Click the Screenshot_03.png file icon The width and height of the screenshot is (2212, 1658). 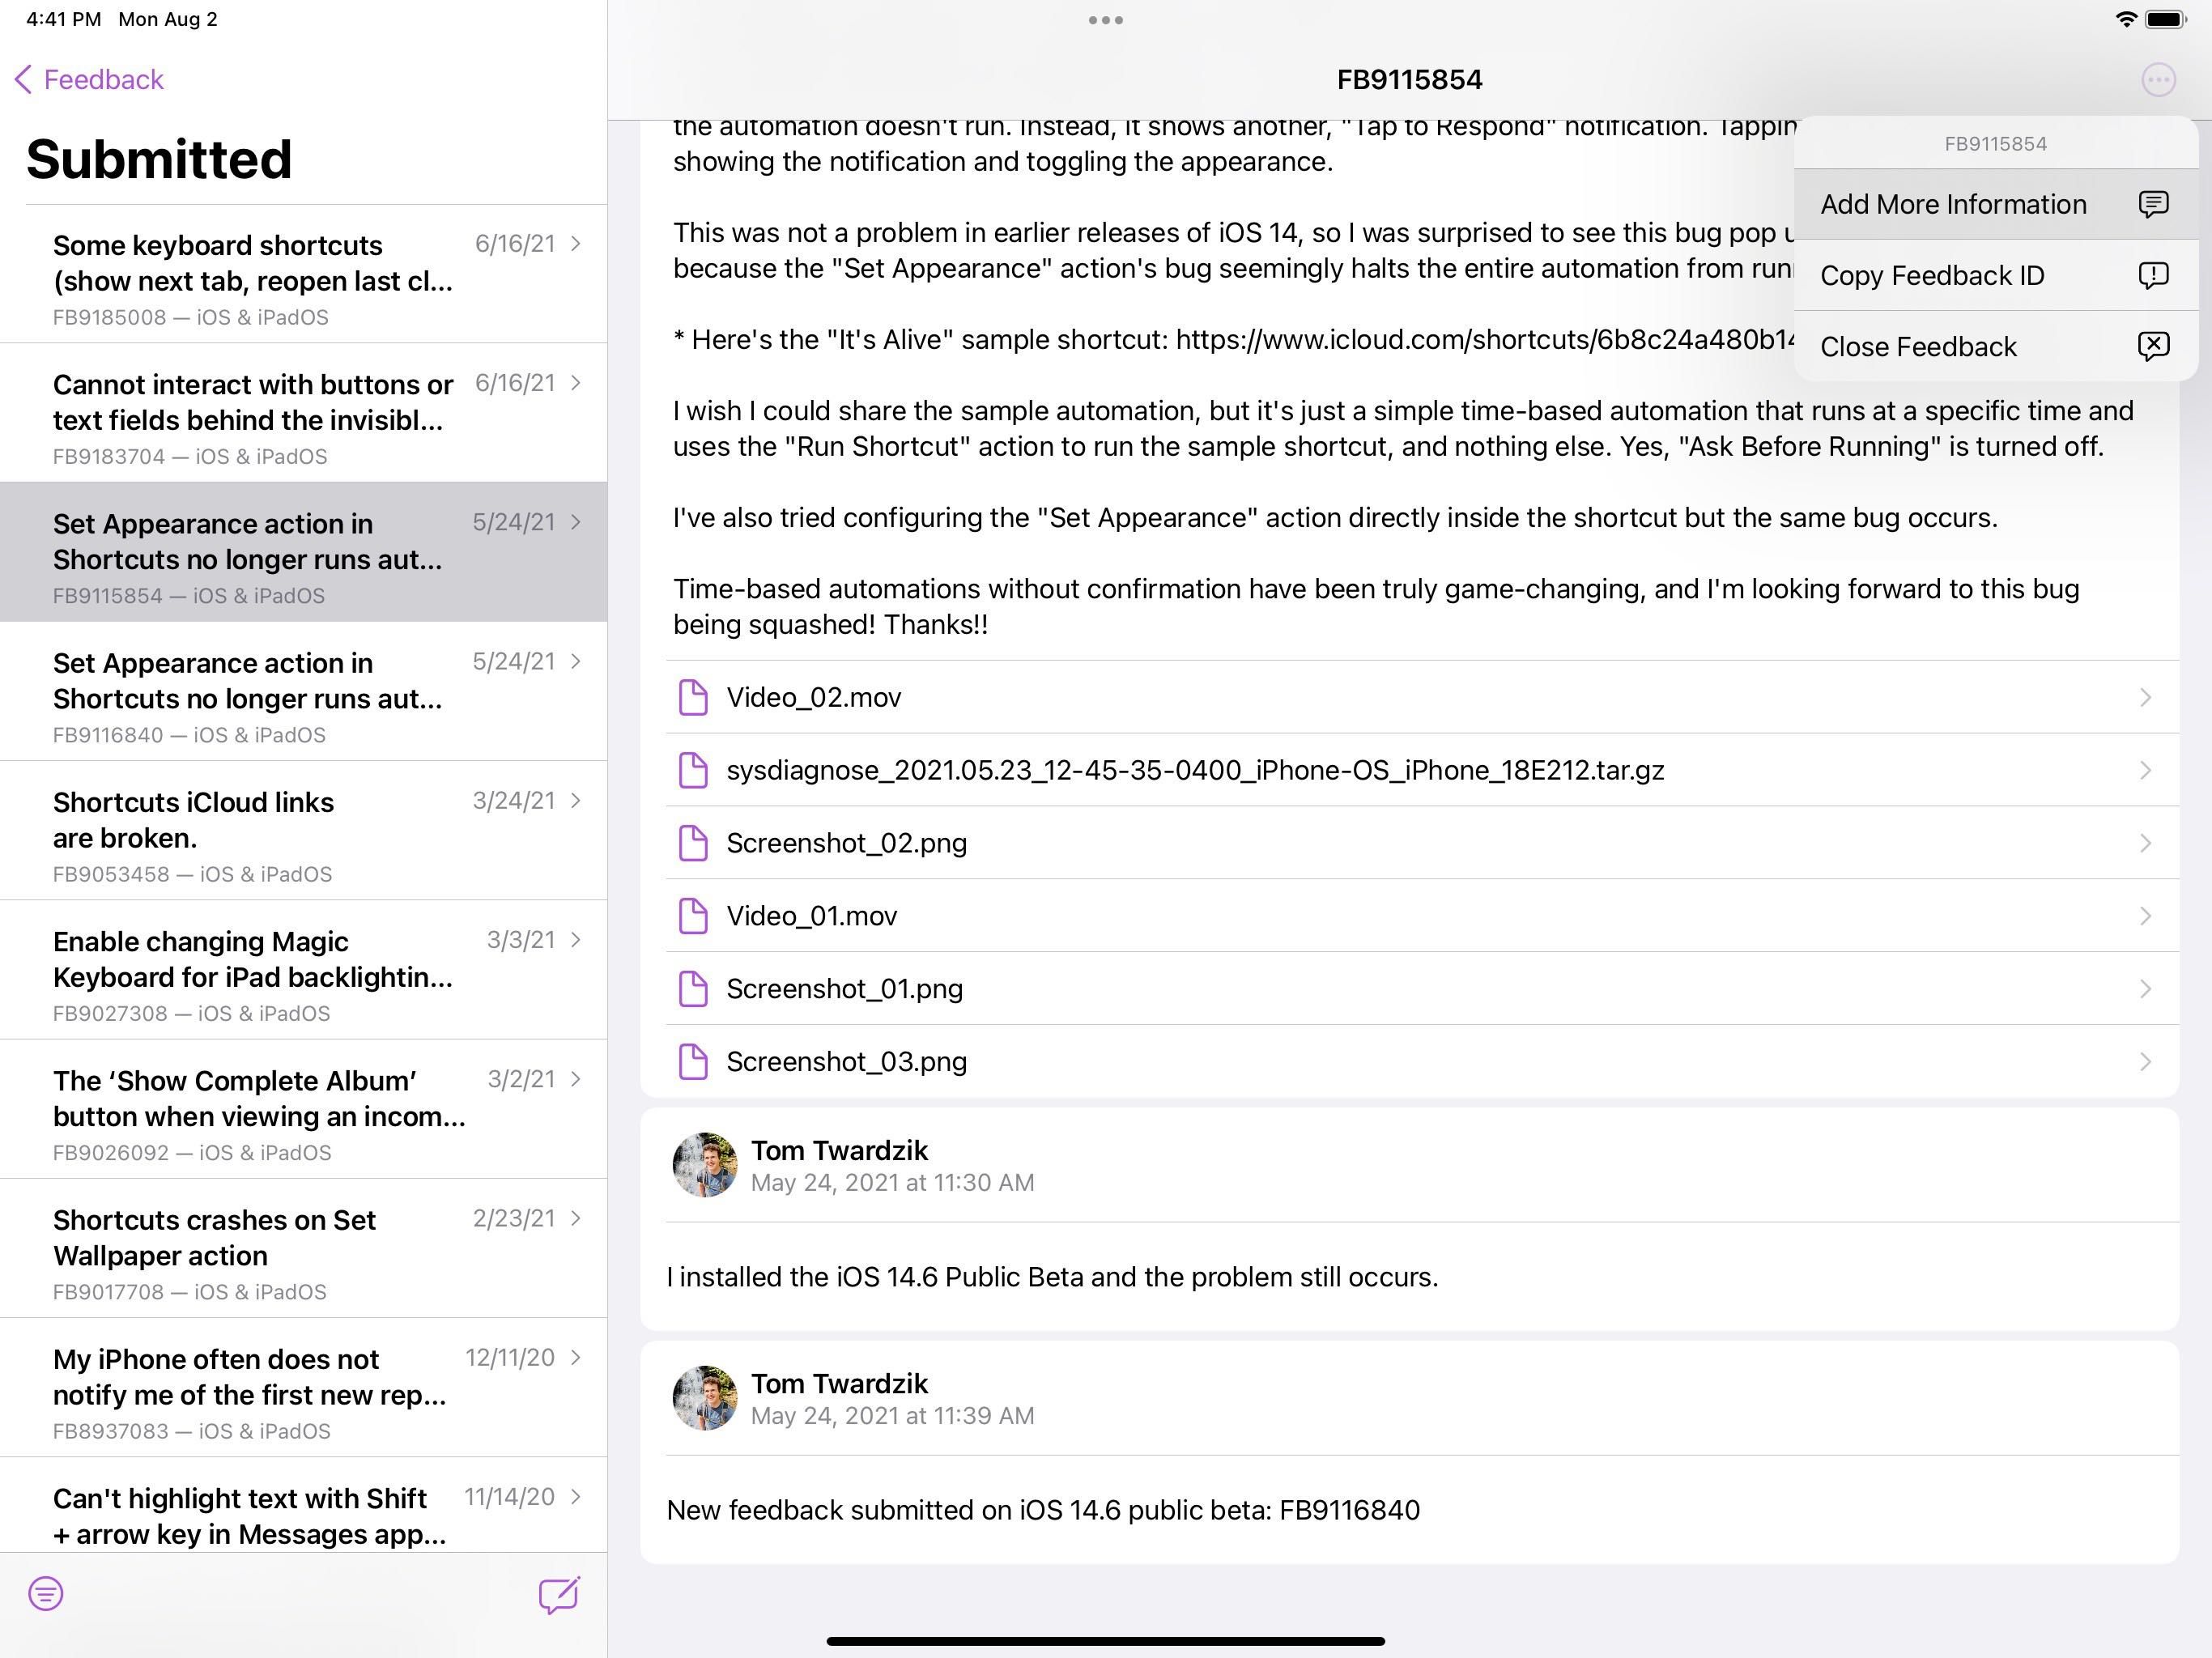693,1062
